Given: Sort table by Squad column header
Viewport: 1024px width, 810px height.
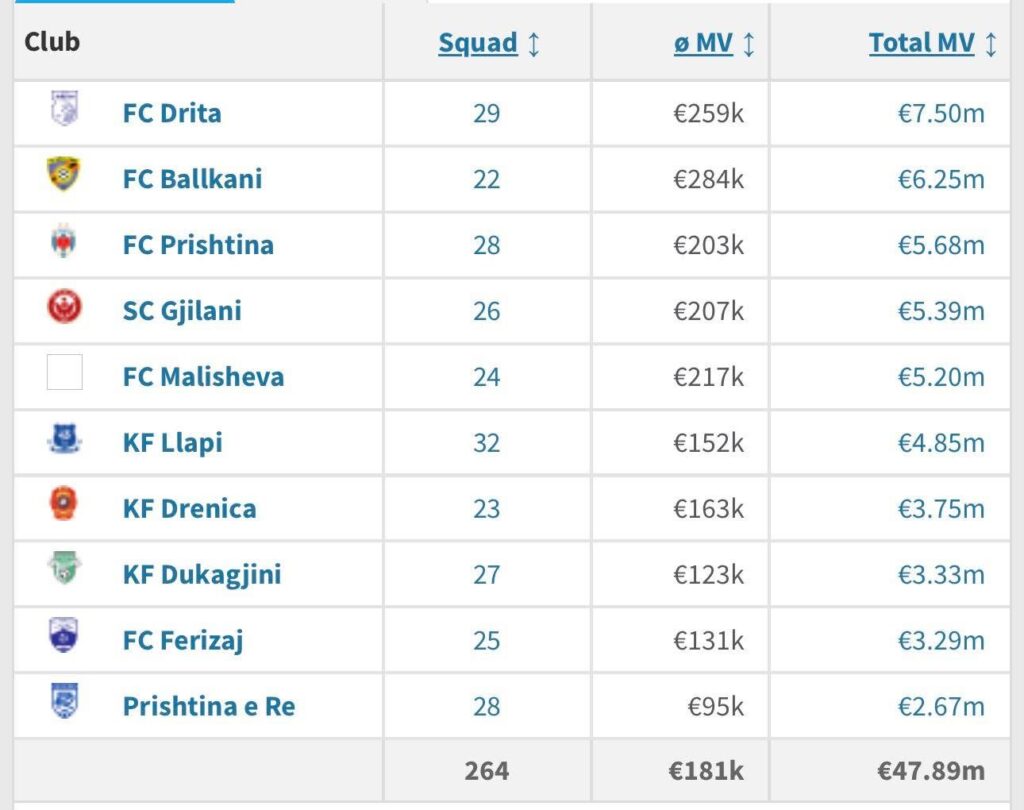Looking at the screenshot, I should pyautogui.click(x=478, y=44).
